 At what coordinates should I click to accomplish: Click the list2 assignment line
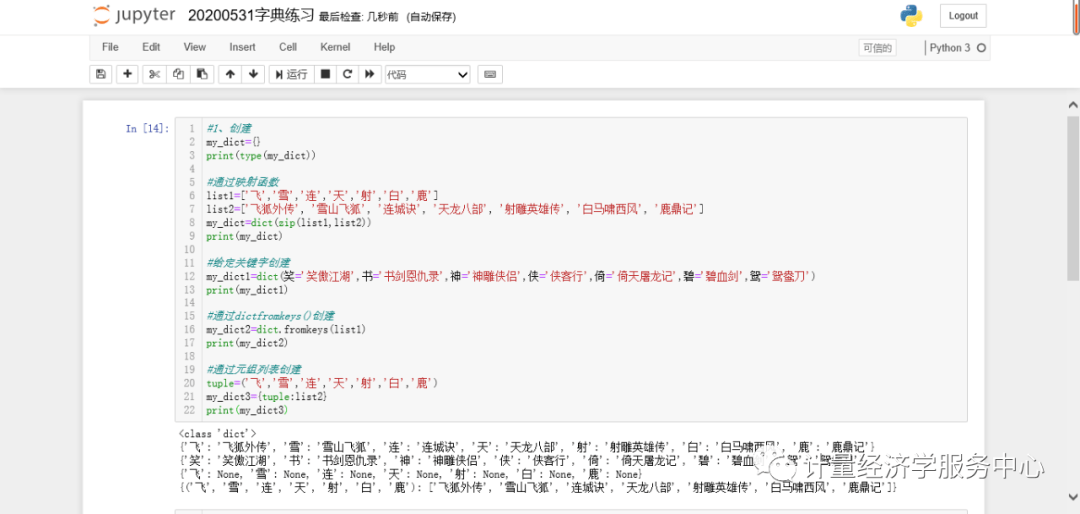pos(455,209)
